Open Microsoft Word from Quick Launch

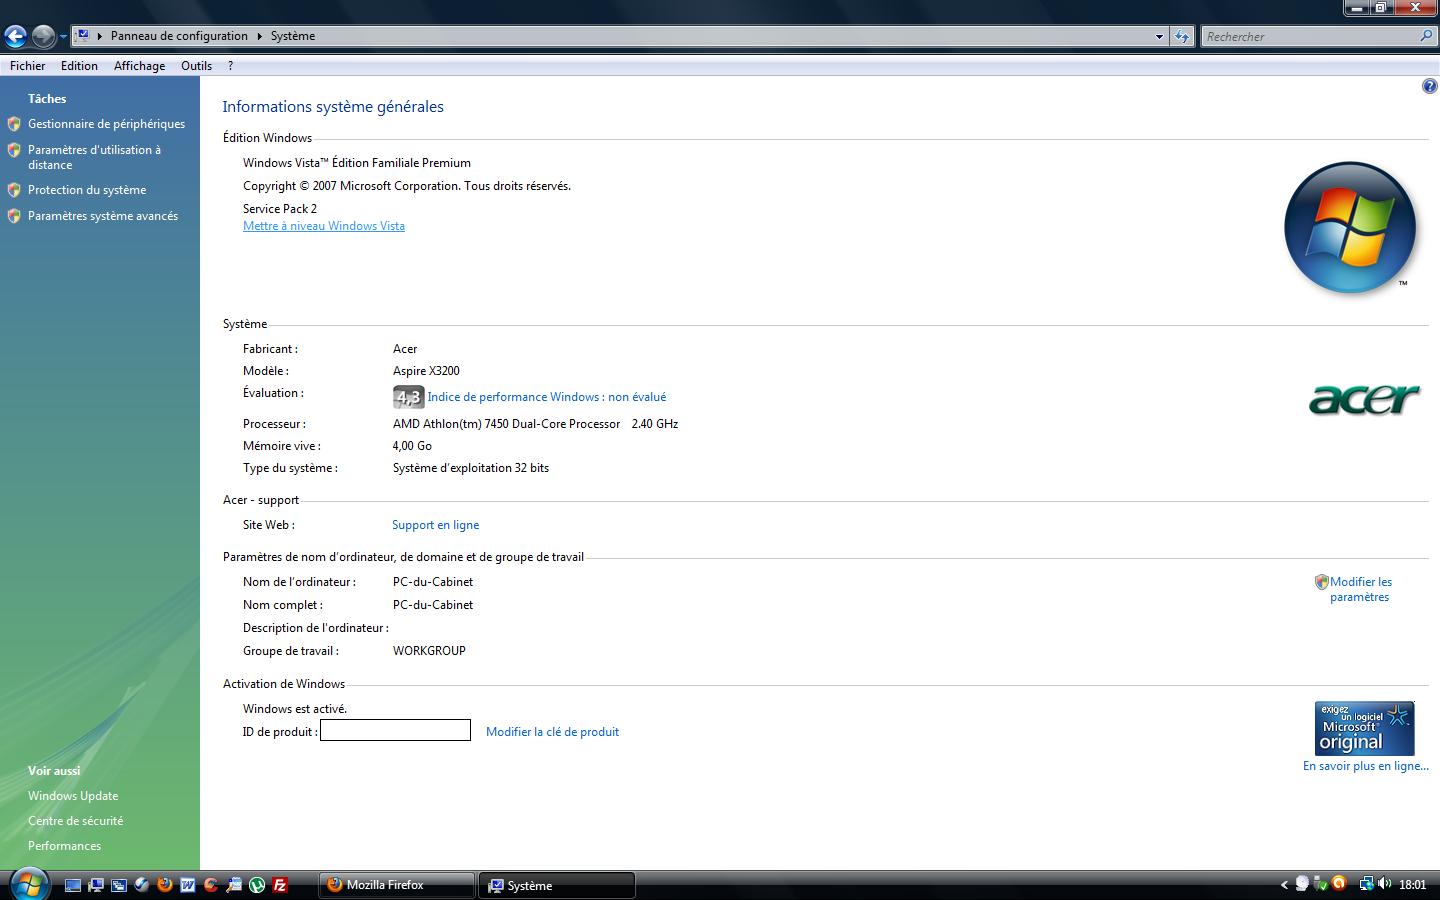[x=187, y=885]
